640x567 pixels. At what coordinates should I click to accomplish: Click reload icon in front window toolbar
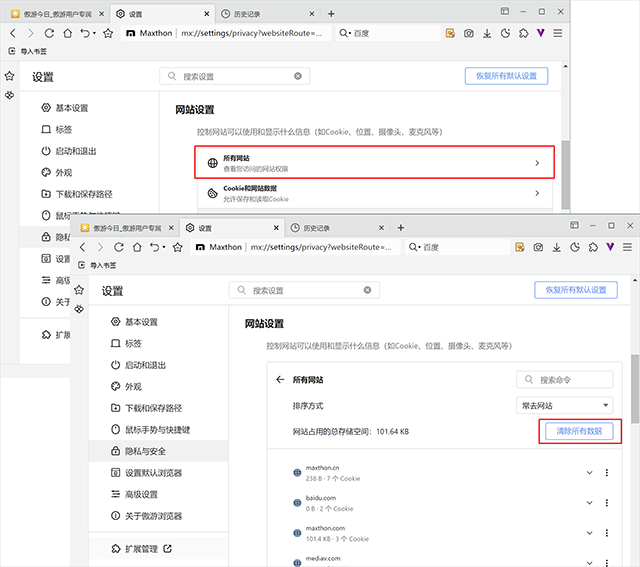click(119, 247)
